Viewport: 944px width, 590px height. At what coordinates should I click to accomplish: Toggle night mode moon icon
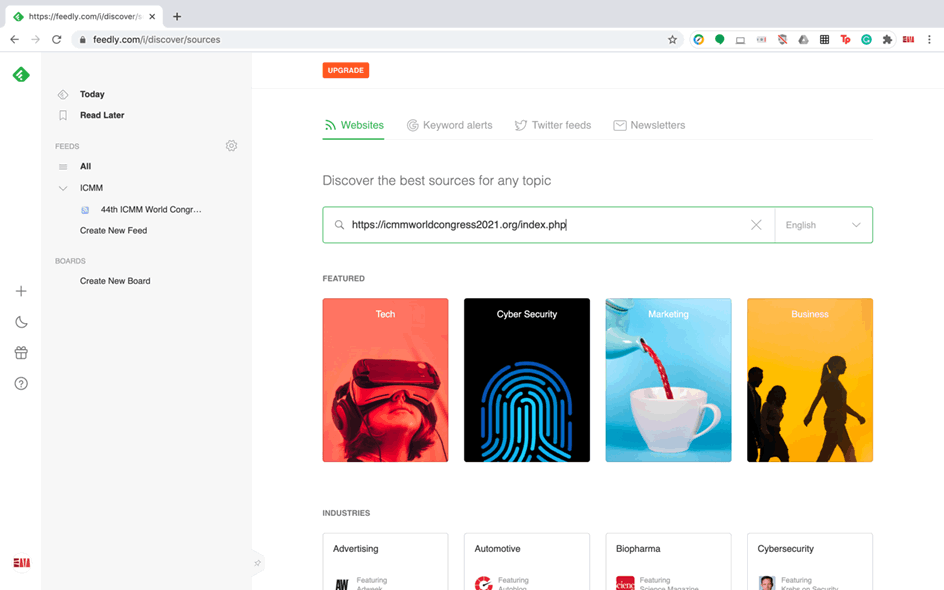click(x=21, y=322)
